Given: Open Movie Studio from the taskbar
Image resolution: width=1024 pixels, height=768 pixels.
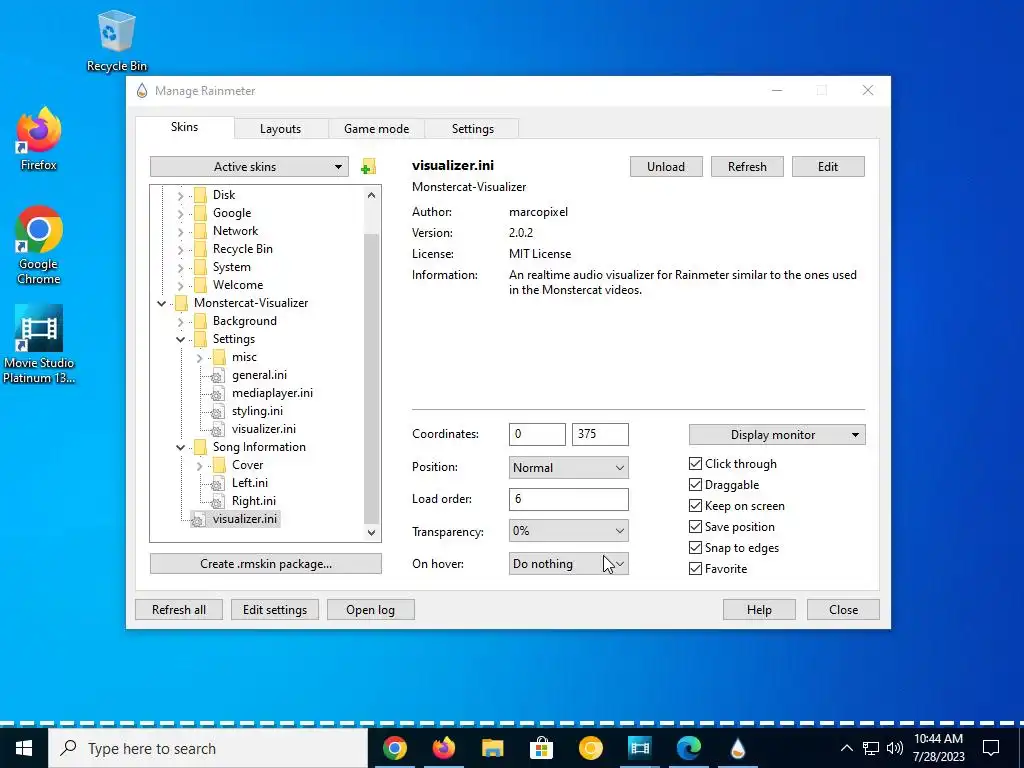Looking at the screenshot, I should [x=639, y=748].
